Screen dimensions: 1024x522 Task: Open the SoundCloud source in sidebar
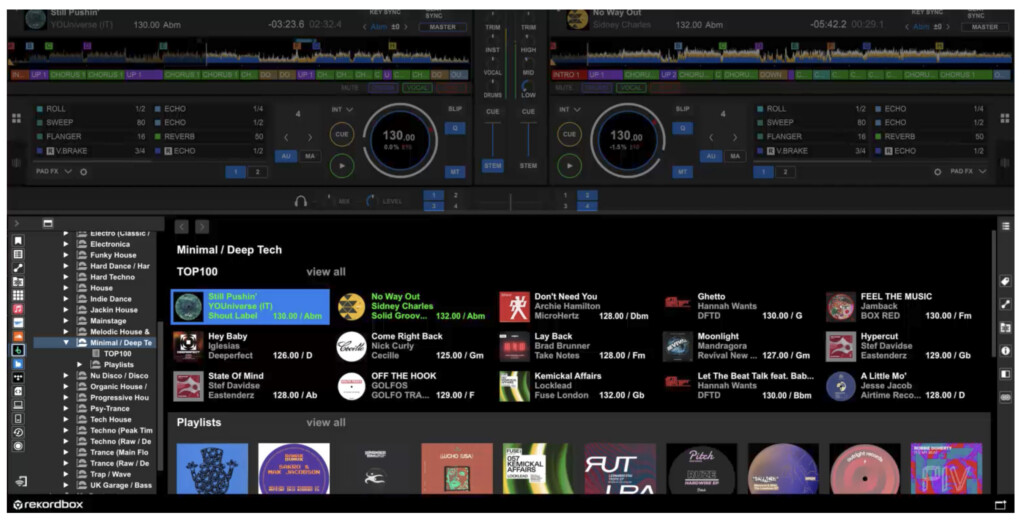coord(18,336)
